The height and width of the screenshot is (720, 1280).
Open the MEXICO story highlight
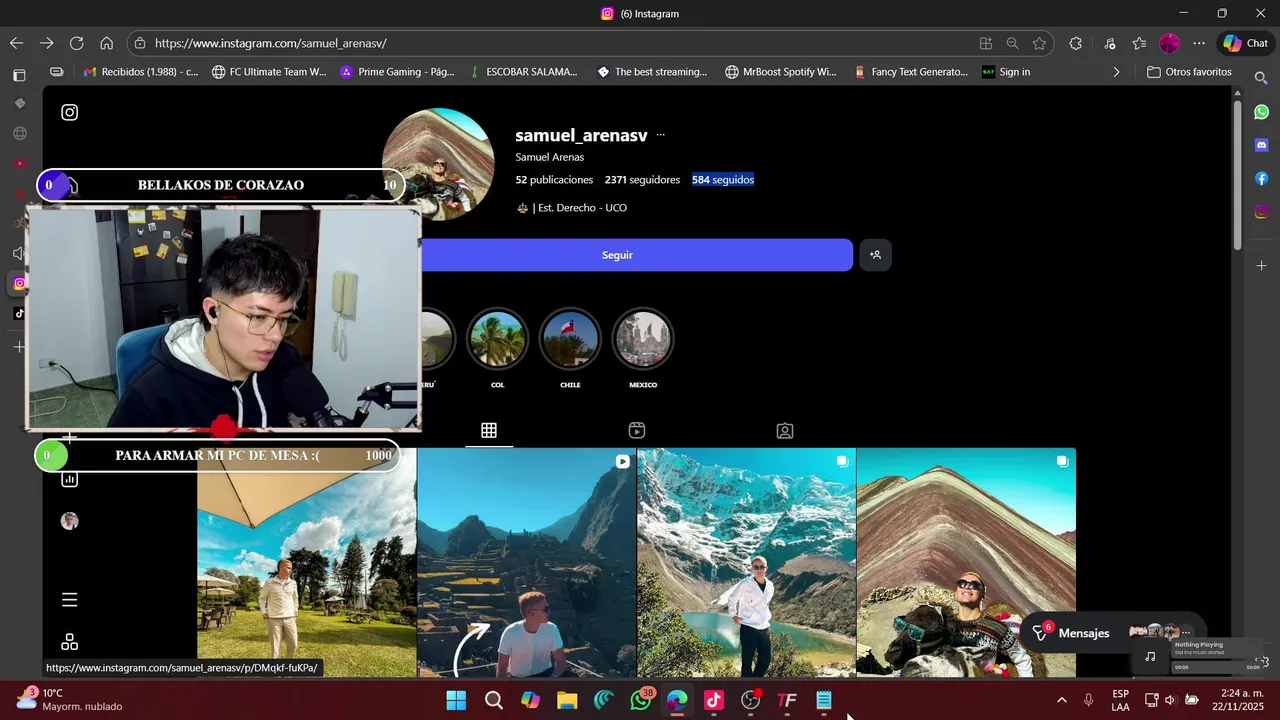pos(643,340)
